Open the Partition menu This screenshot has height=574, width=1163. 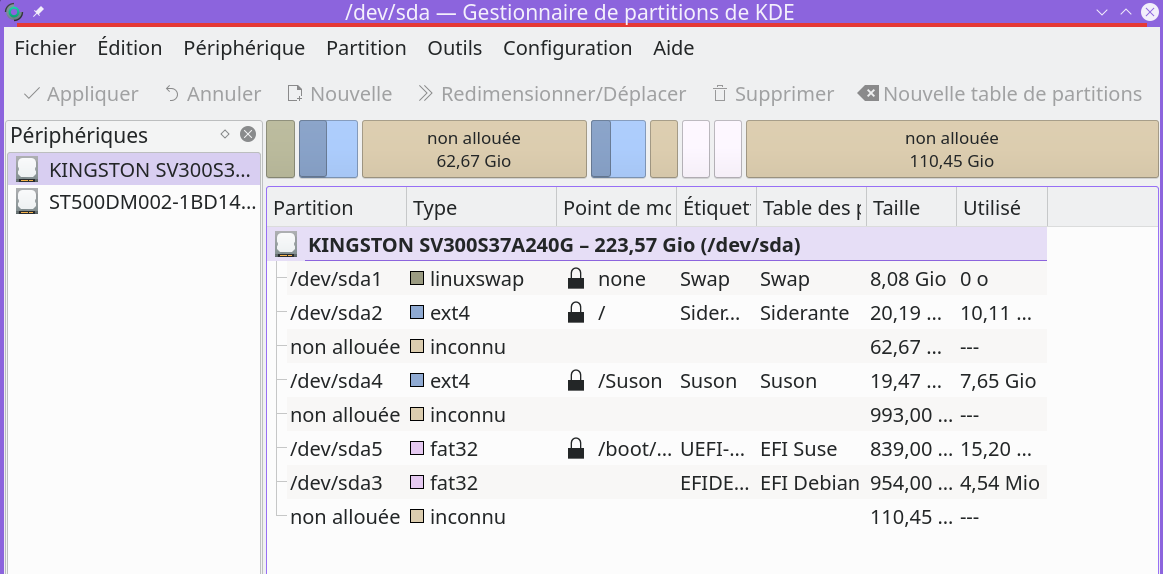[x=366, y=48]
